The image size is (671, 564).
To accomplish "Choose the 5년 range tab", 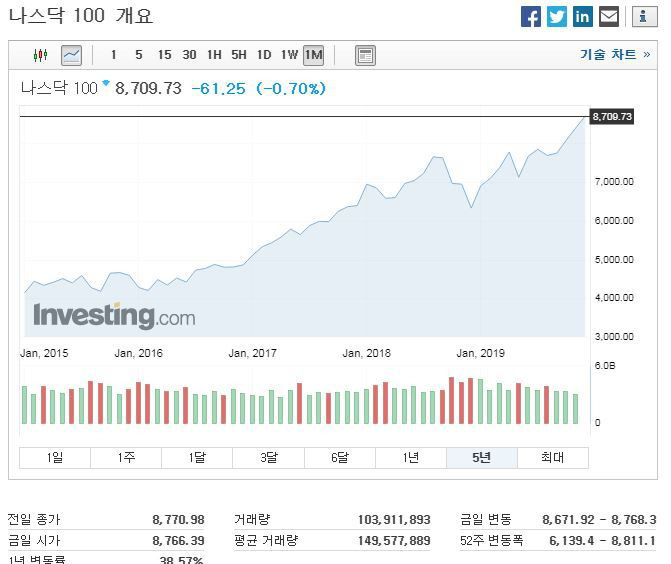I will click(482, 458).
